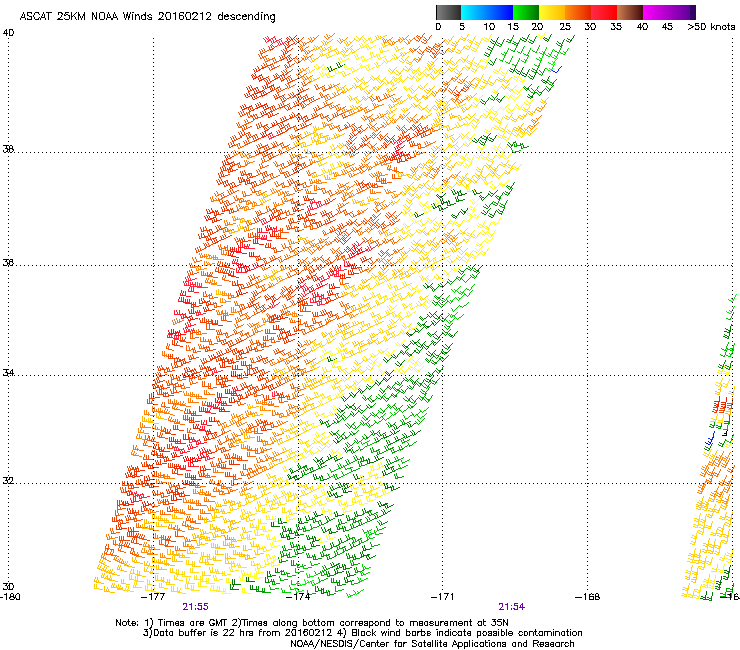
Task: Click the chart title 'ASCAT 25KM NOAA Winds 20160212 descending'
Action: (147, 17)
